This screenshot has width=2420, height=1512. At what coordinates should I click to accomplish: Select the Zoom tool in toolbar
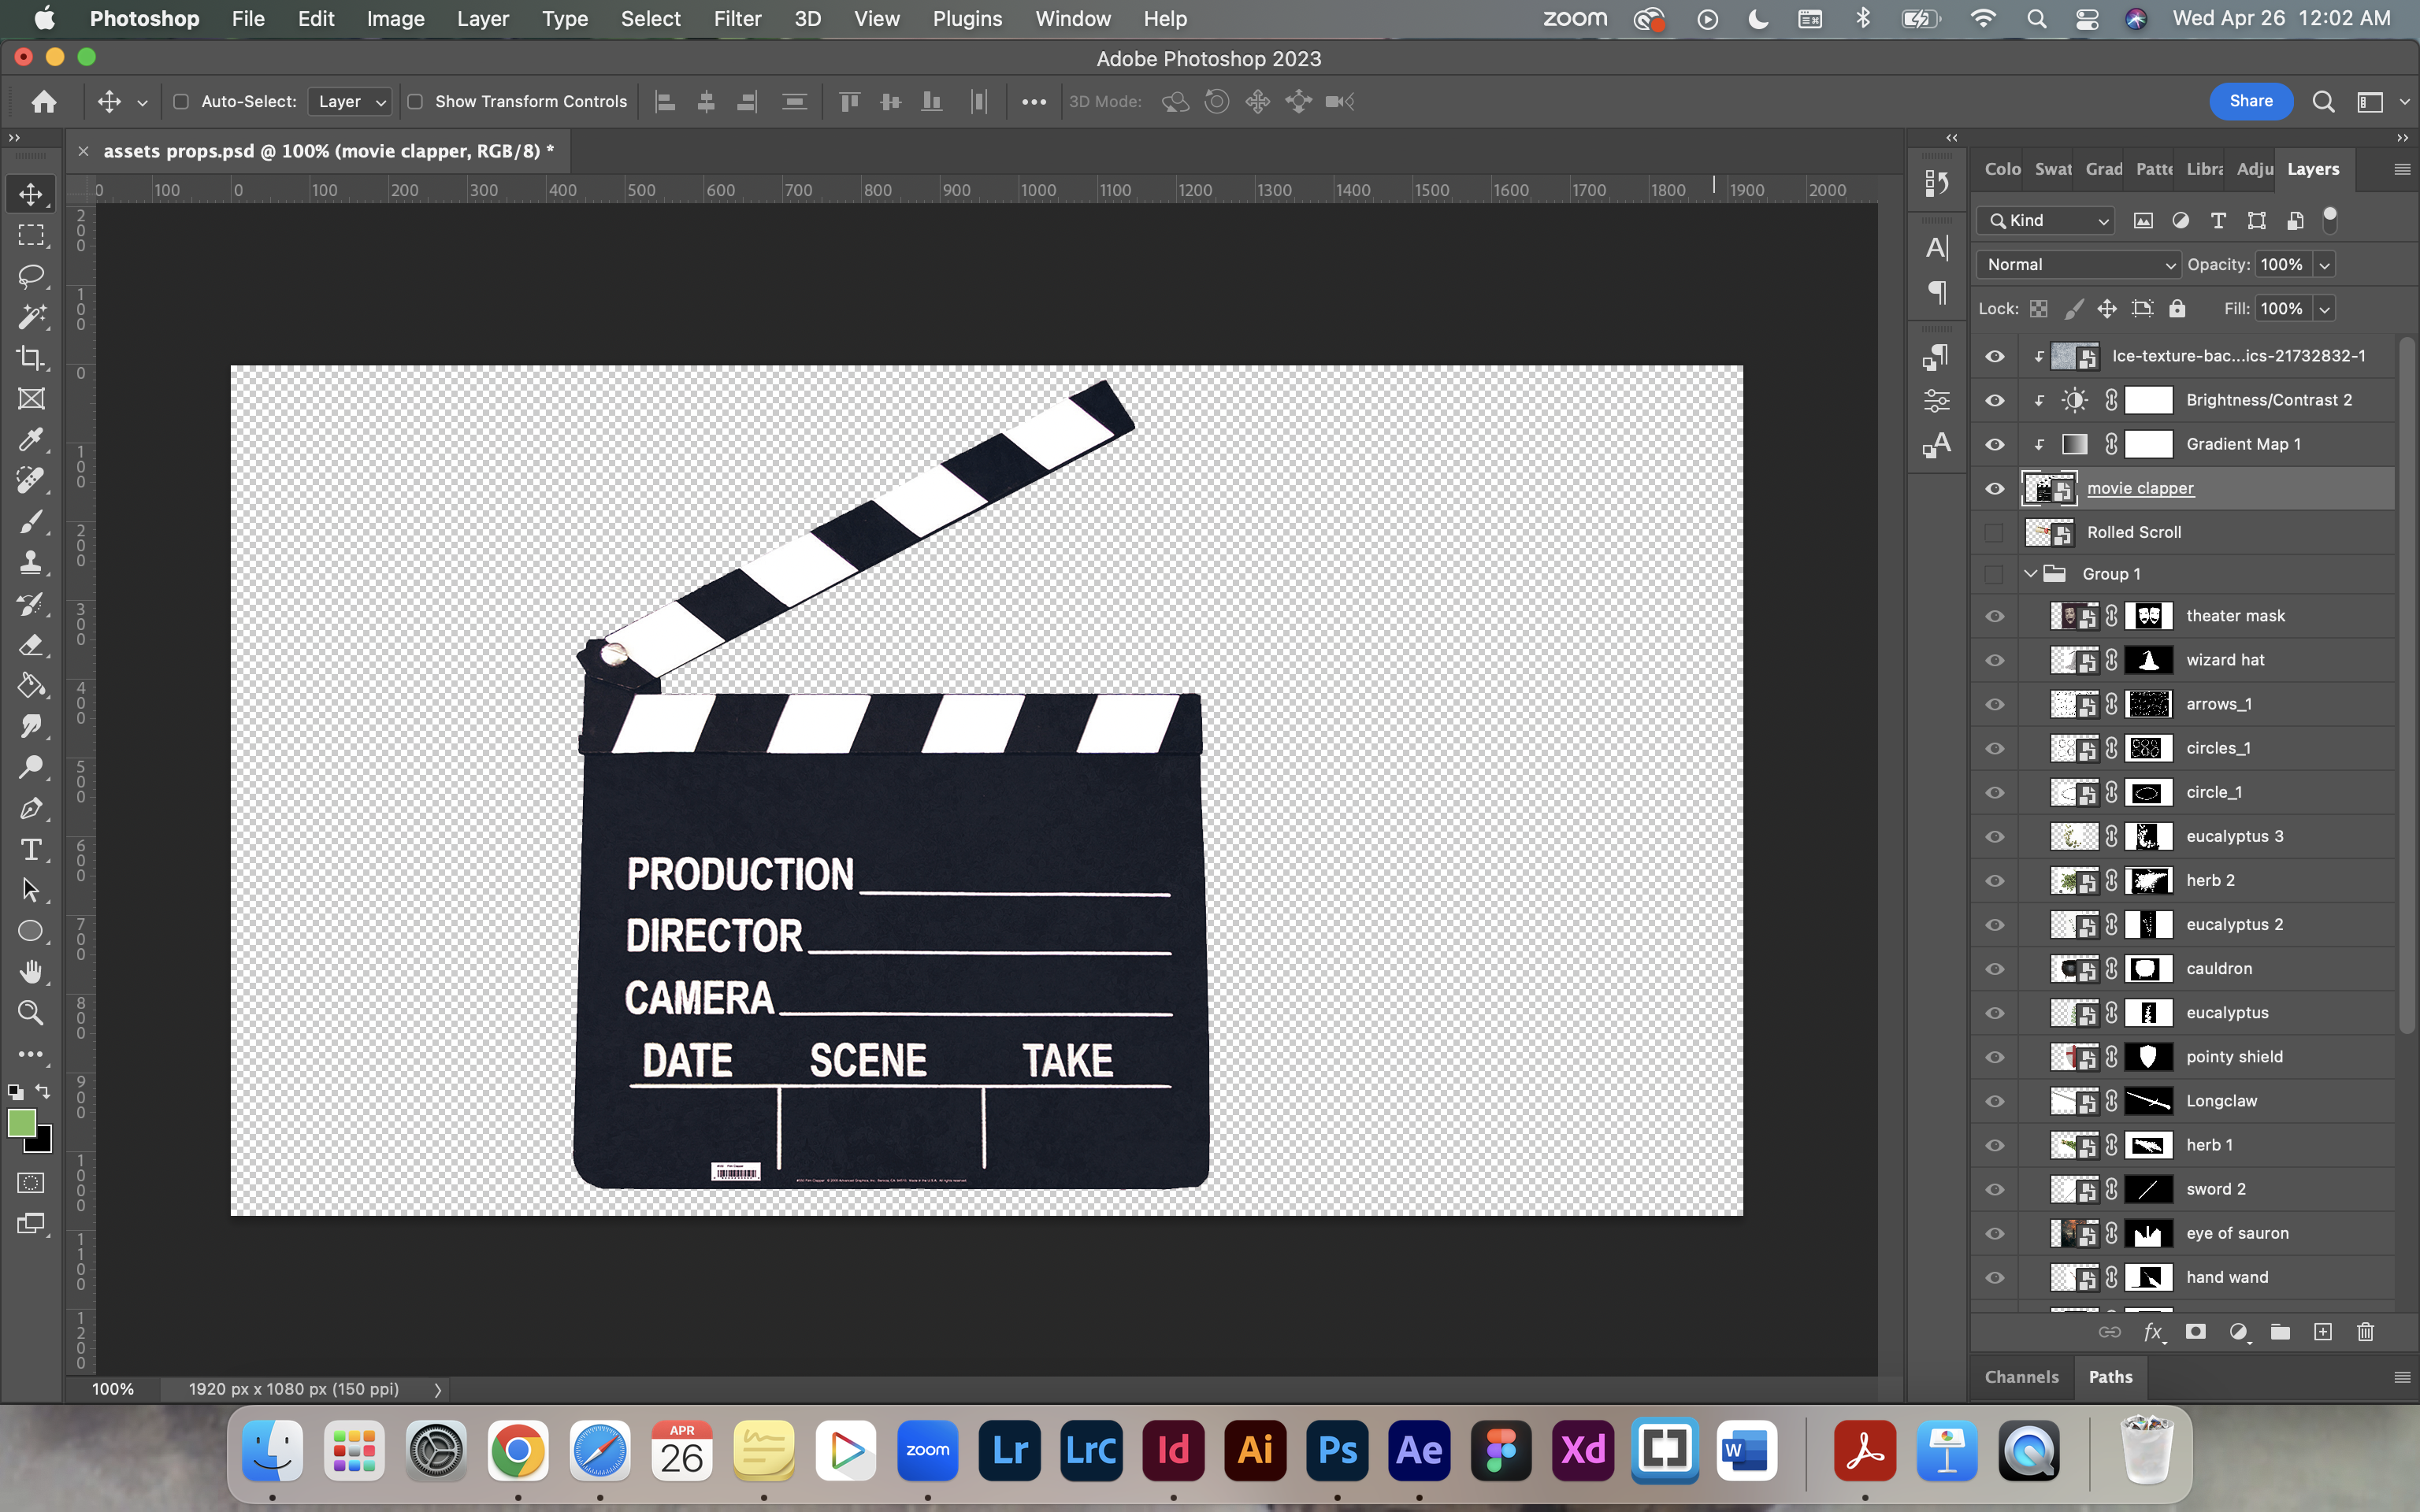click(31, 1013)
